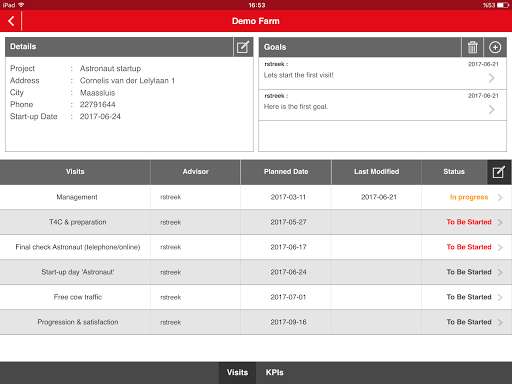Add a new goal with plus icon
The image size is (512, 384).
[495, 47]
